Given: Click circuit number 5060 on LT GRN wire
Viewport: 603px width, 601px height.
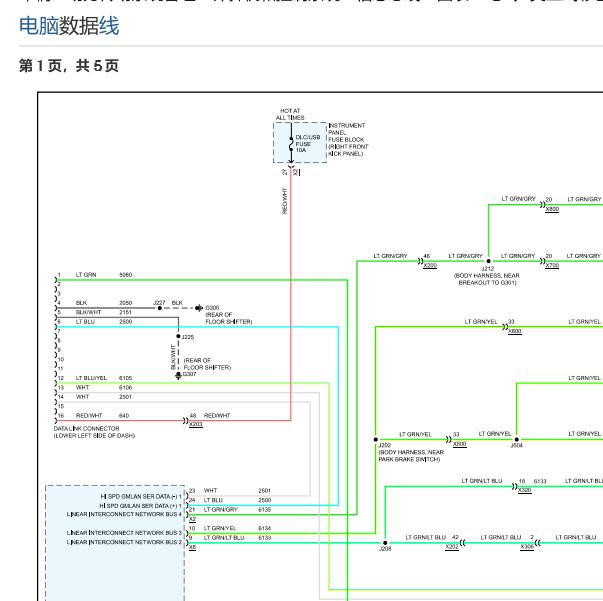Looking at the screenshot, I should pos(126,275).
